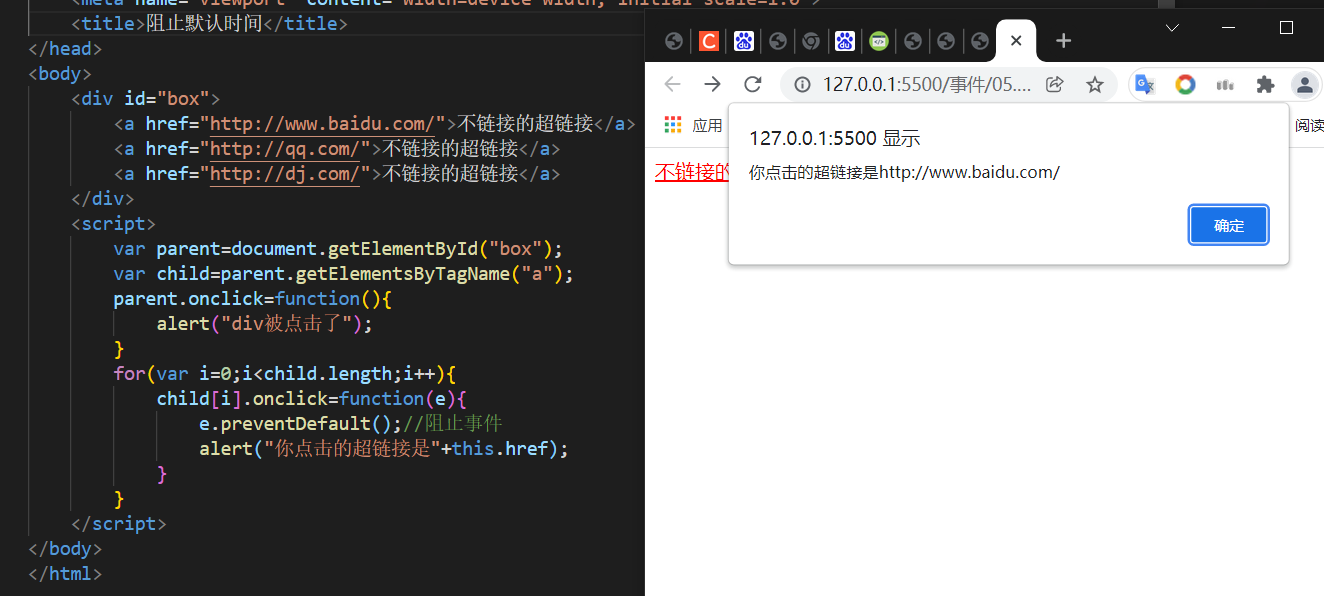Click var parent=document.getElementById line
Viewport: 1324px width, 596px height.
[339, 249]
